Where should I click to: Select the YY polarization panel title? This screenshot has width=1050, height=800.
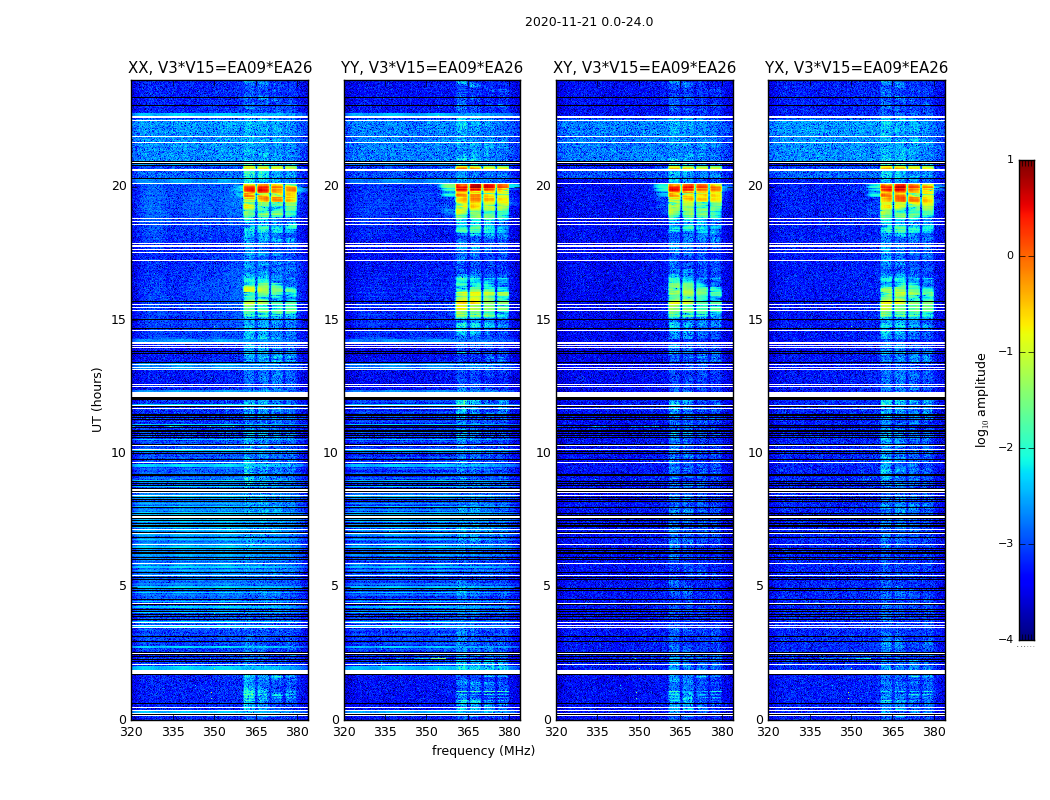[432, 68]
